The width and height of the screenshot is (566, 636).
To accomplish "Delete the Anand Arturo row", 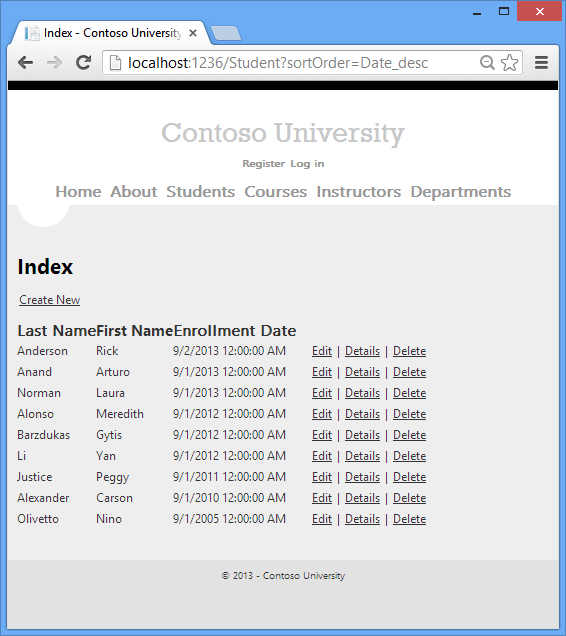I will pos(409,372).
